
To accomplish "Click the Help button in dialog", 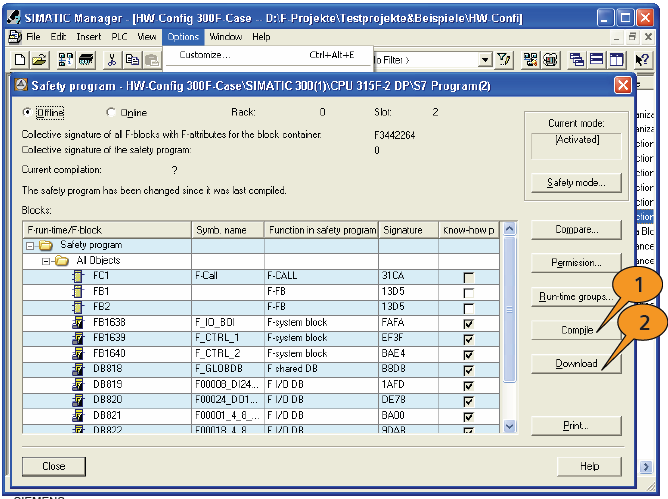I will 589,467.
